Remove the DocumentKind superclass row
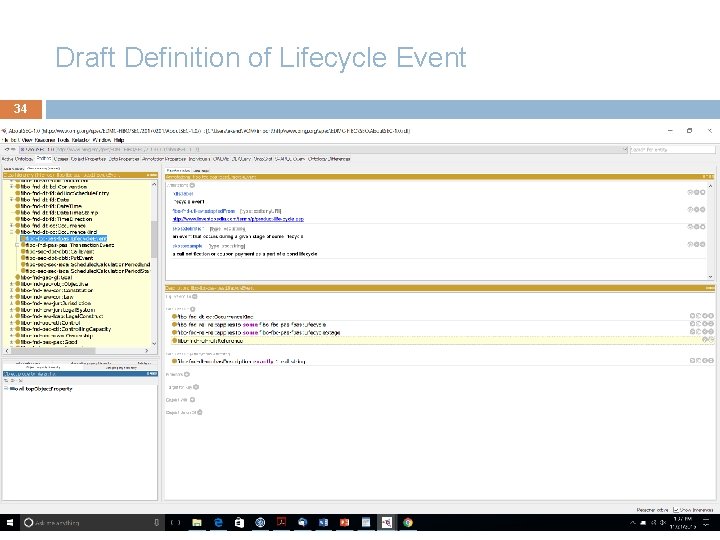 tap(705, 316)
